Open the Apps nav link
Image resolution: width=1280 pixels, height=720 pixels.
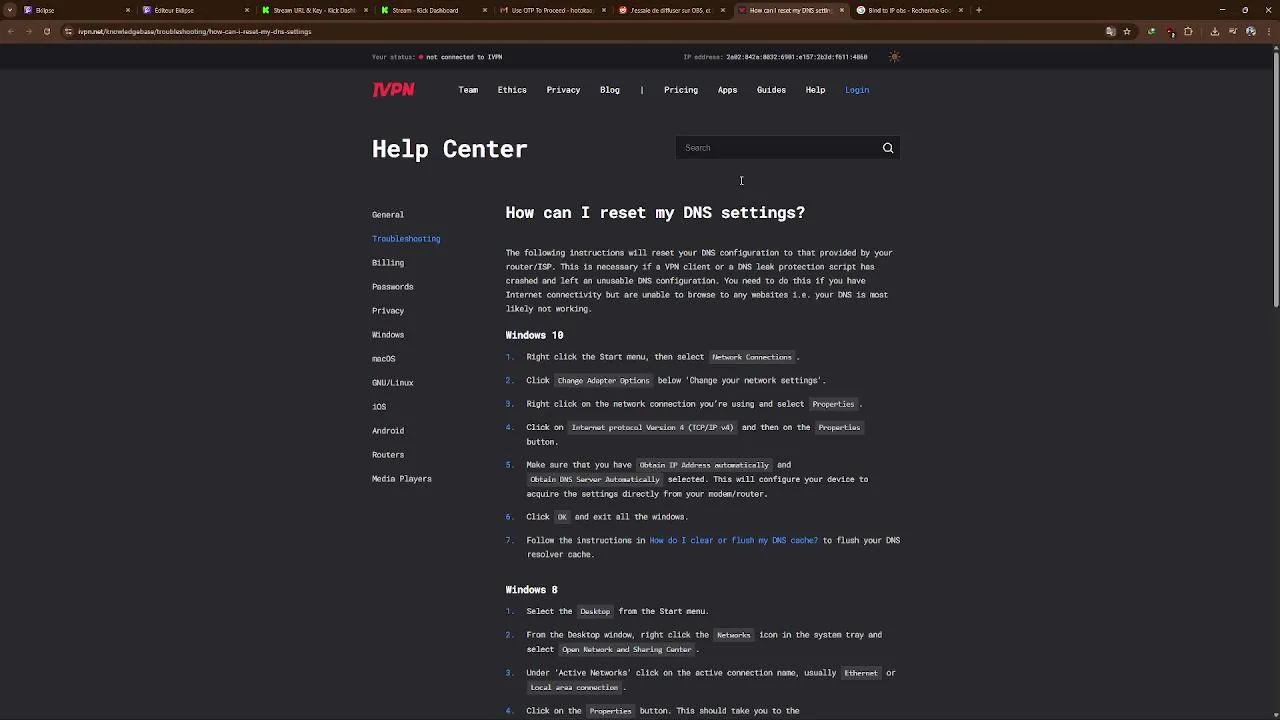(727, 90)
